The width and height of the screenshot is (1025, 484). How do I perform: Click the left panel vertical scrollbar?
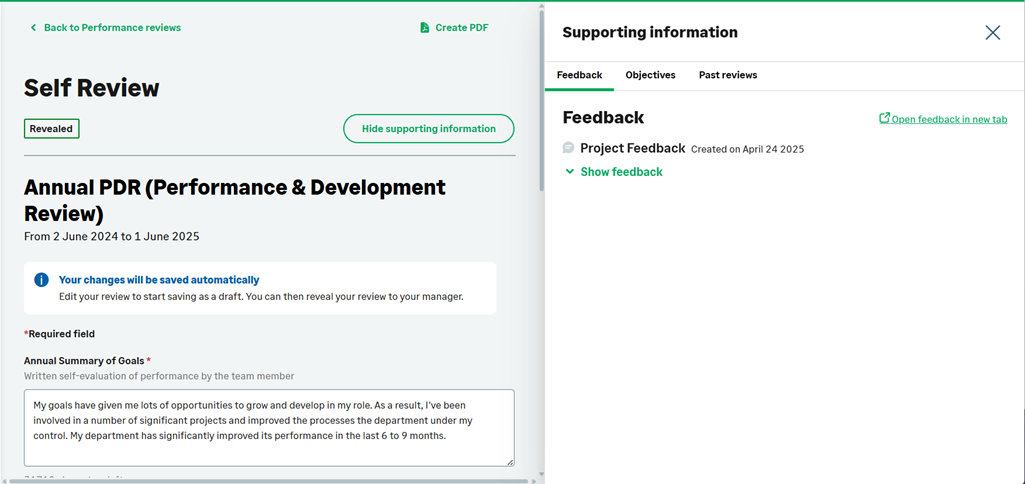point(541,100)
